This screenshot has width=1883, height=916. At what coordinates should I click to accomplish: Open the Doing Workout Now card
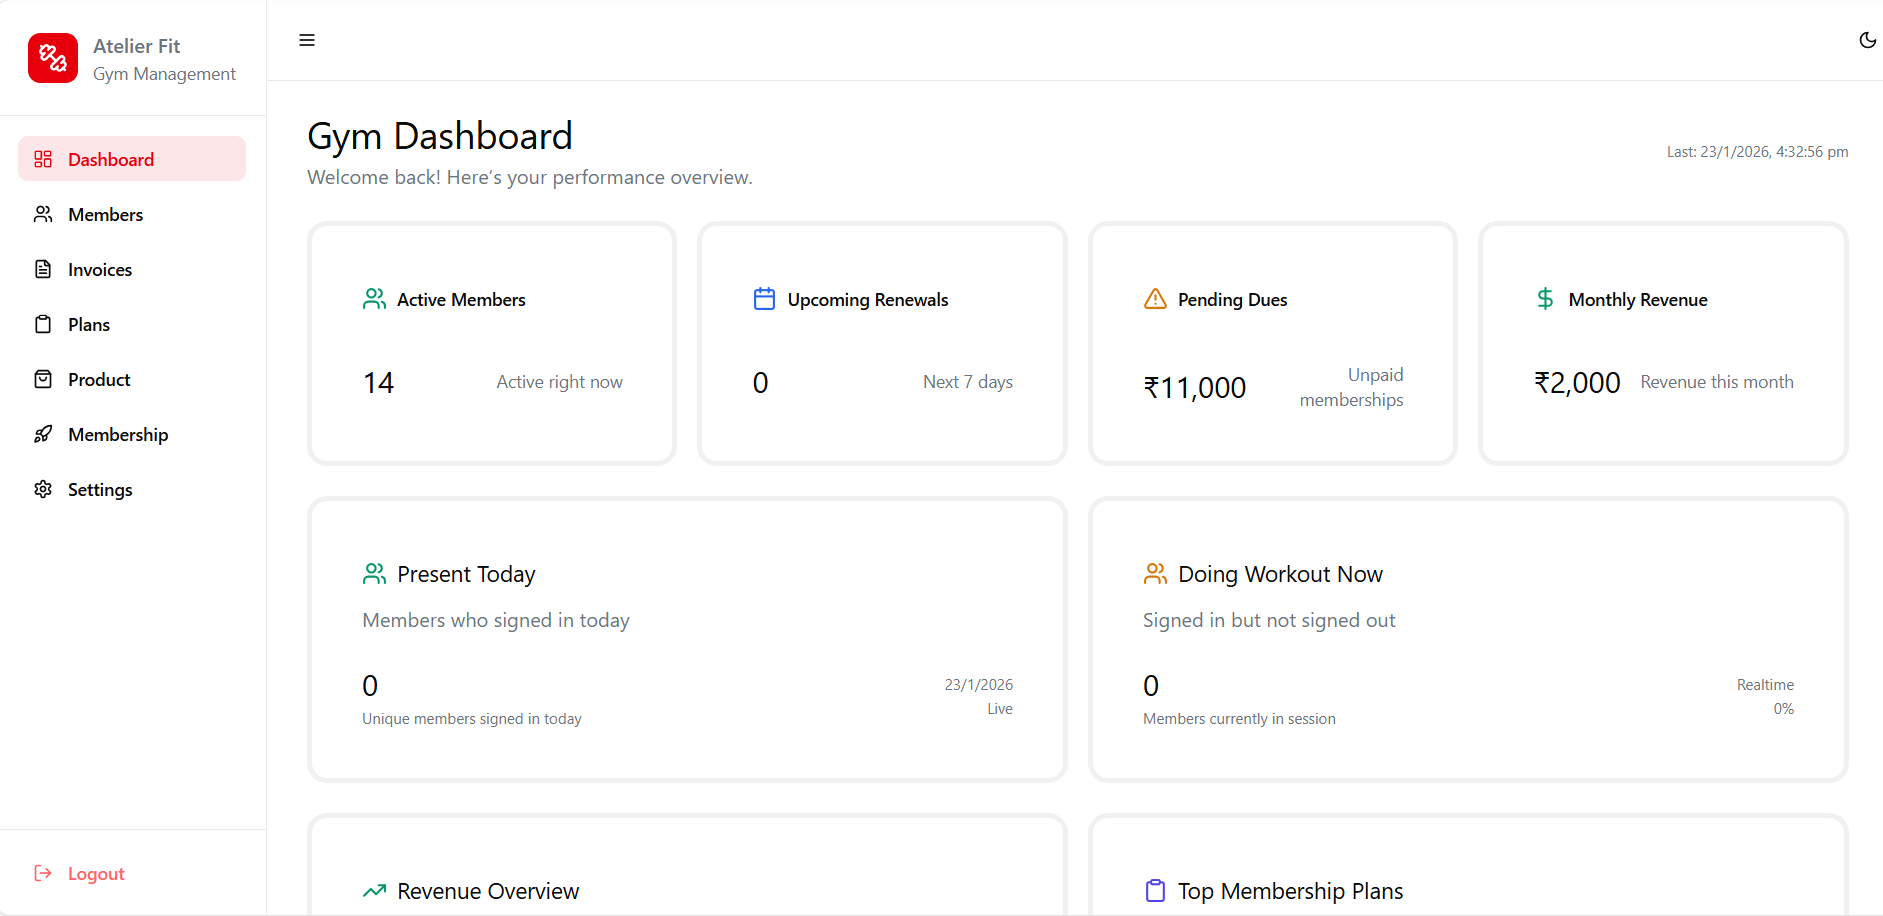[x=1467, y=640]
